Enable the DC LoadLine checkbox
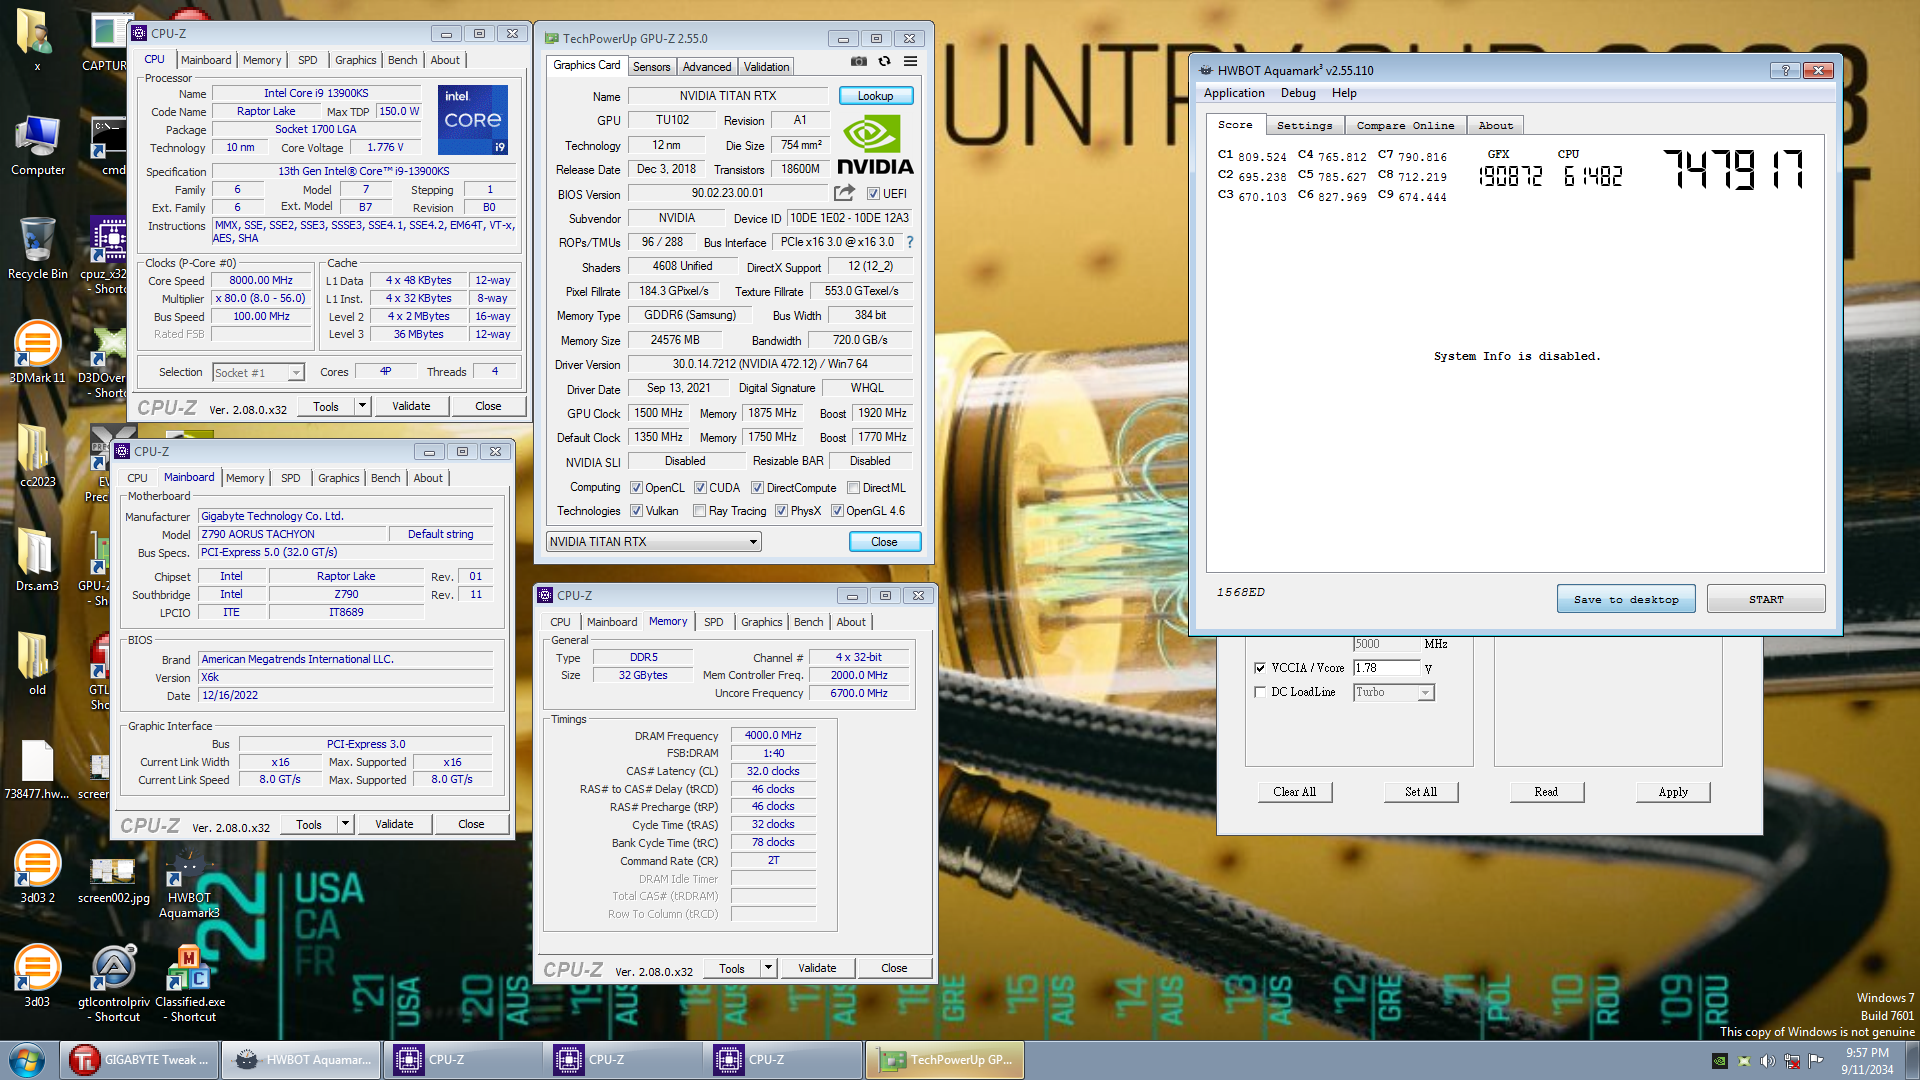1920x1080 pixels. pos(1260,692)
